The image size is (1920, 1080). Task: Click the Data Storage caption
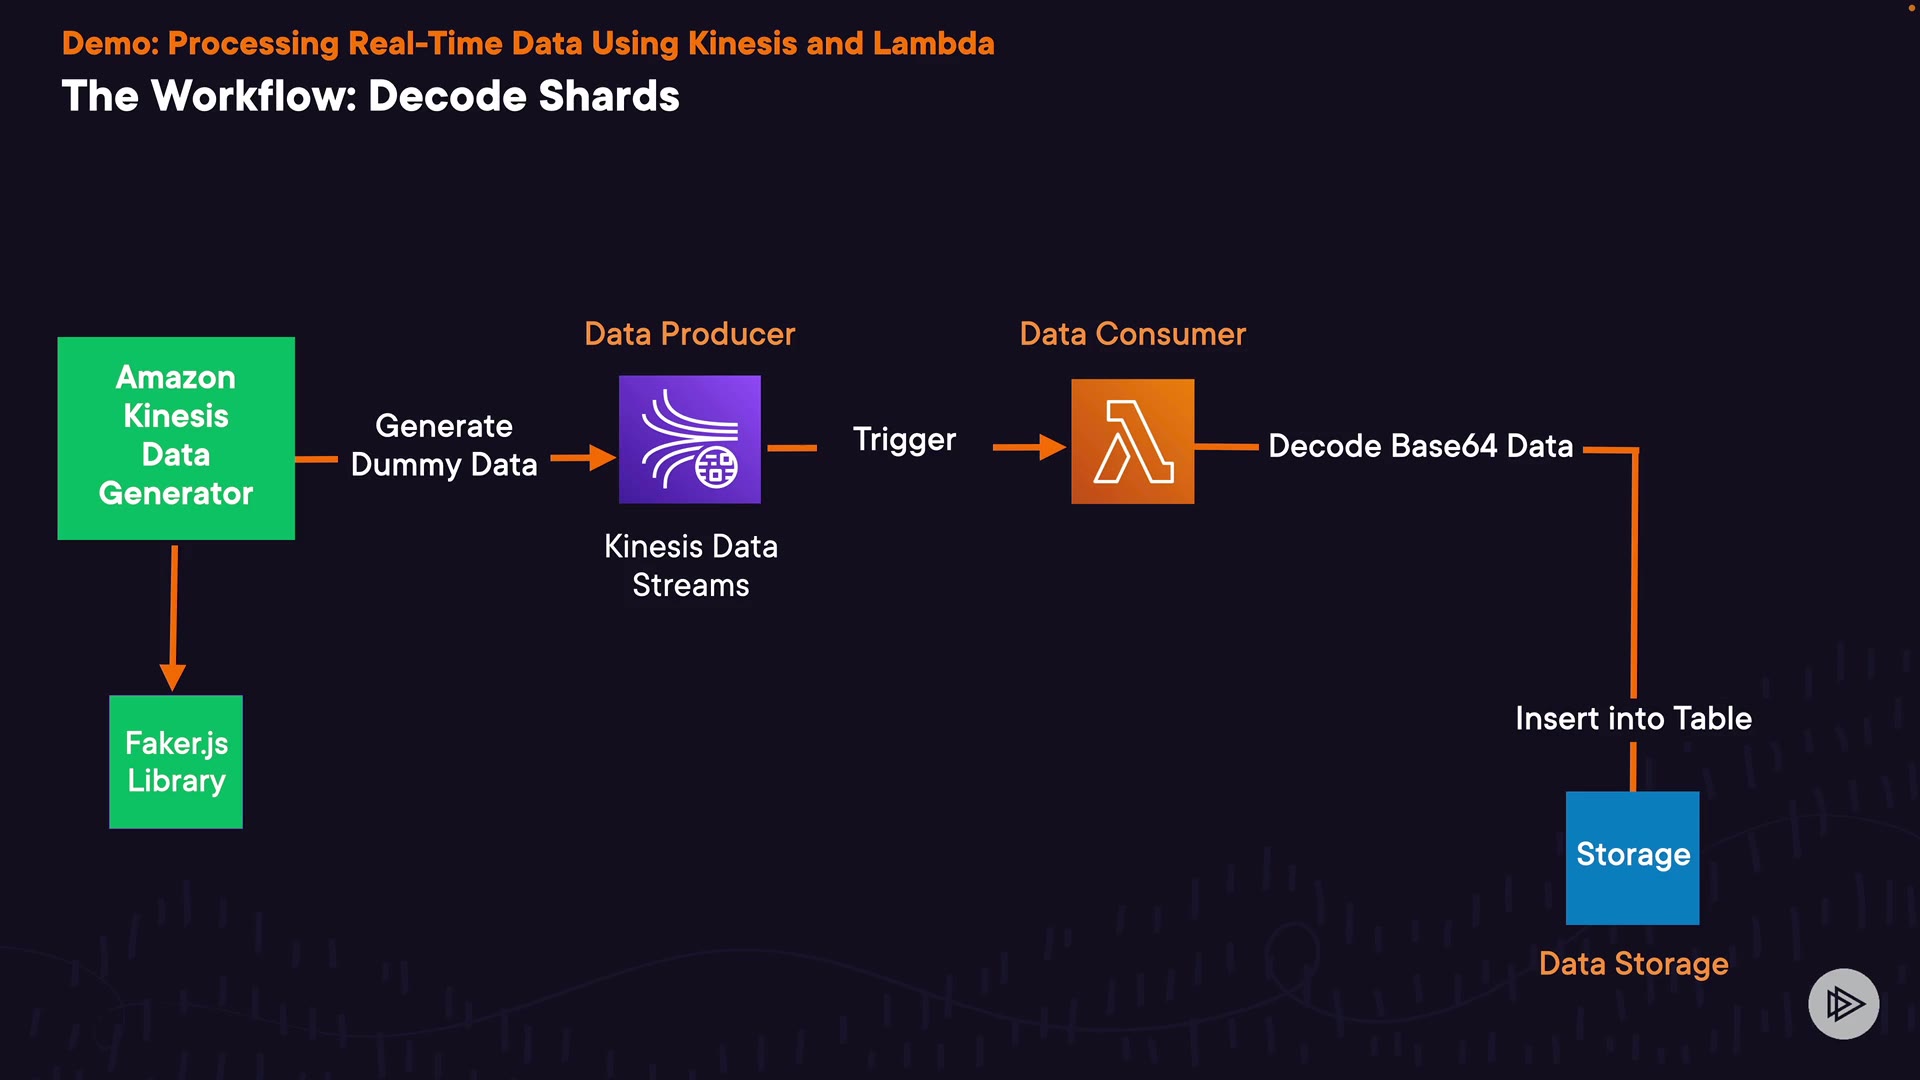tap(1633, 963)
